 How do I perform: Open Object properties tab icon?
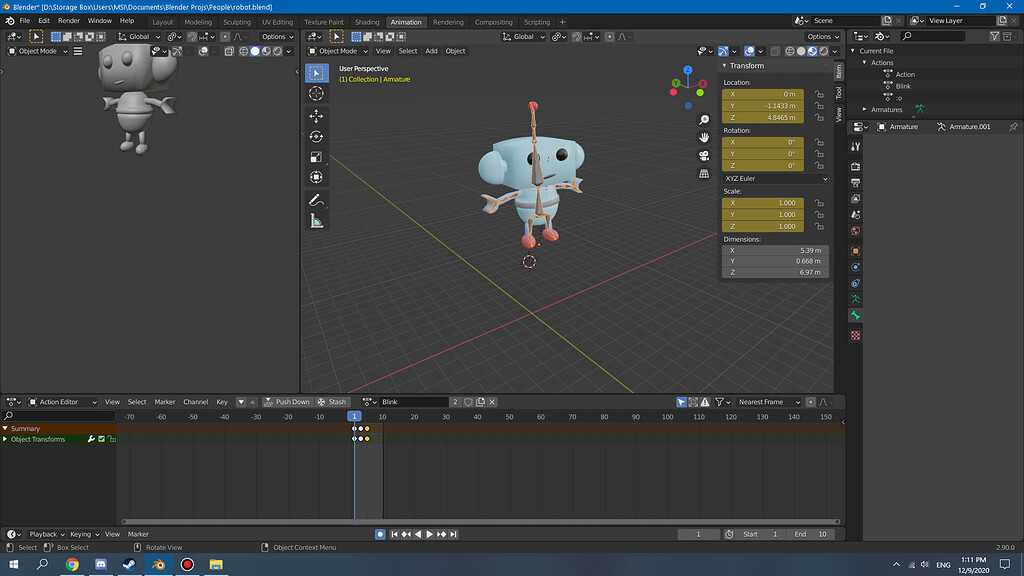[x=856, y=251]
